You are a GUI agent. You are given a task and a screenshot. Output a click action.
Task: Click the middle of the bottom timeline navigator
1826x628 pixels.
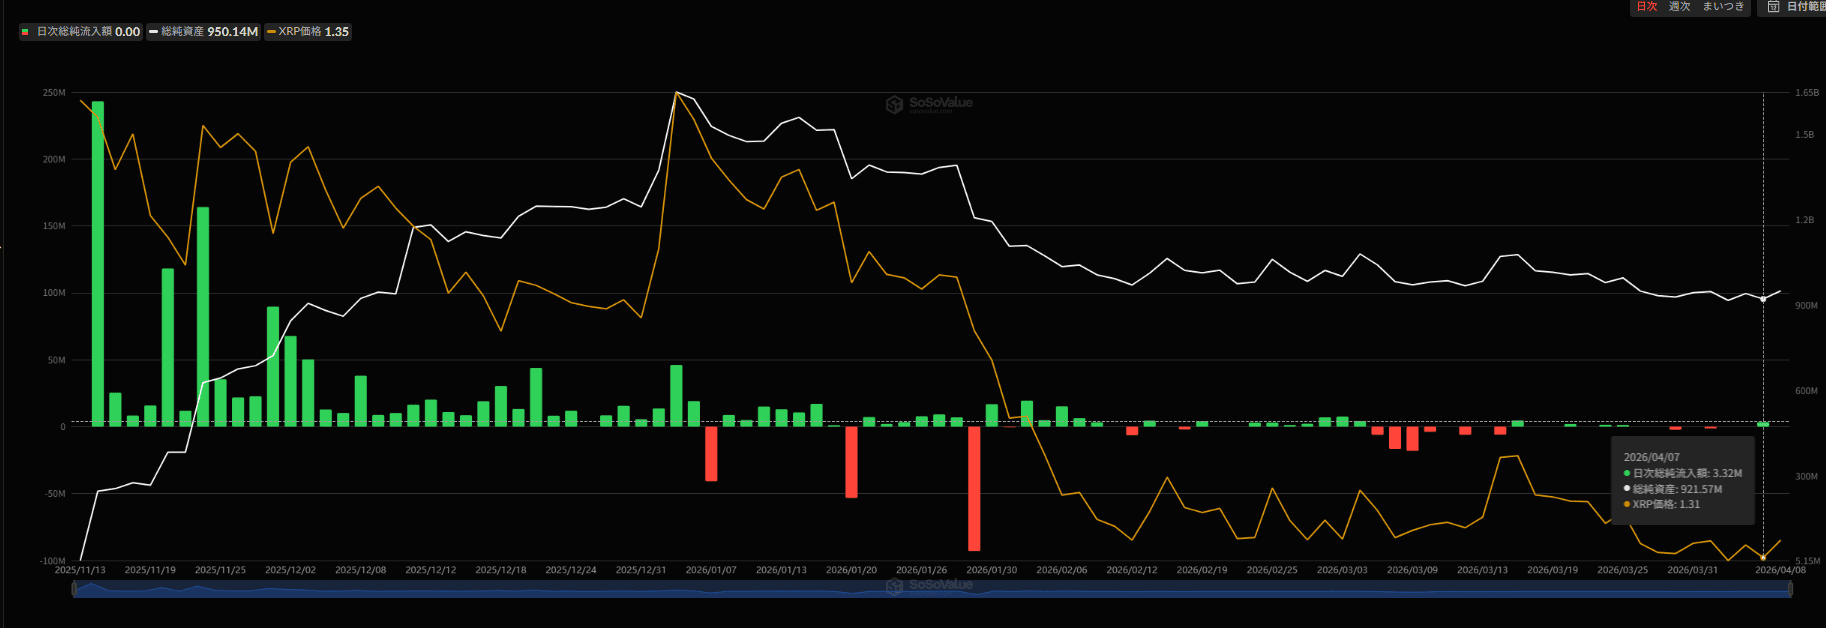(x=932, y=590)
